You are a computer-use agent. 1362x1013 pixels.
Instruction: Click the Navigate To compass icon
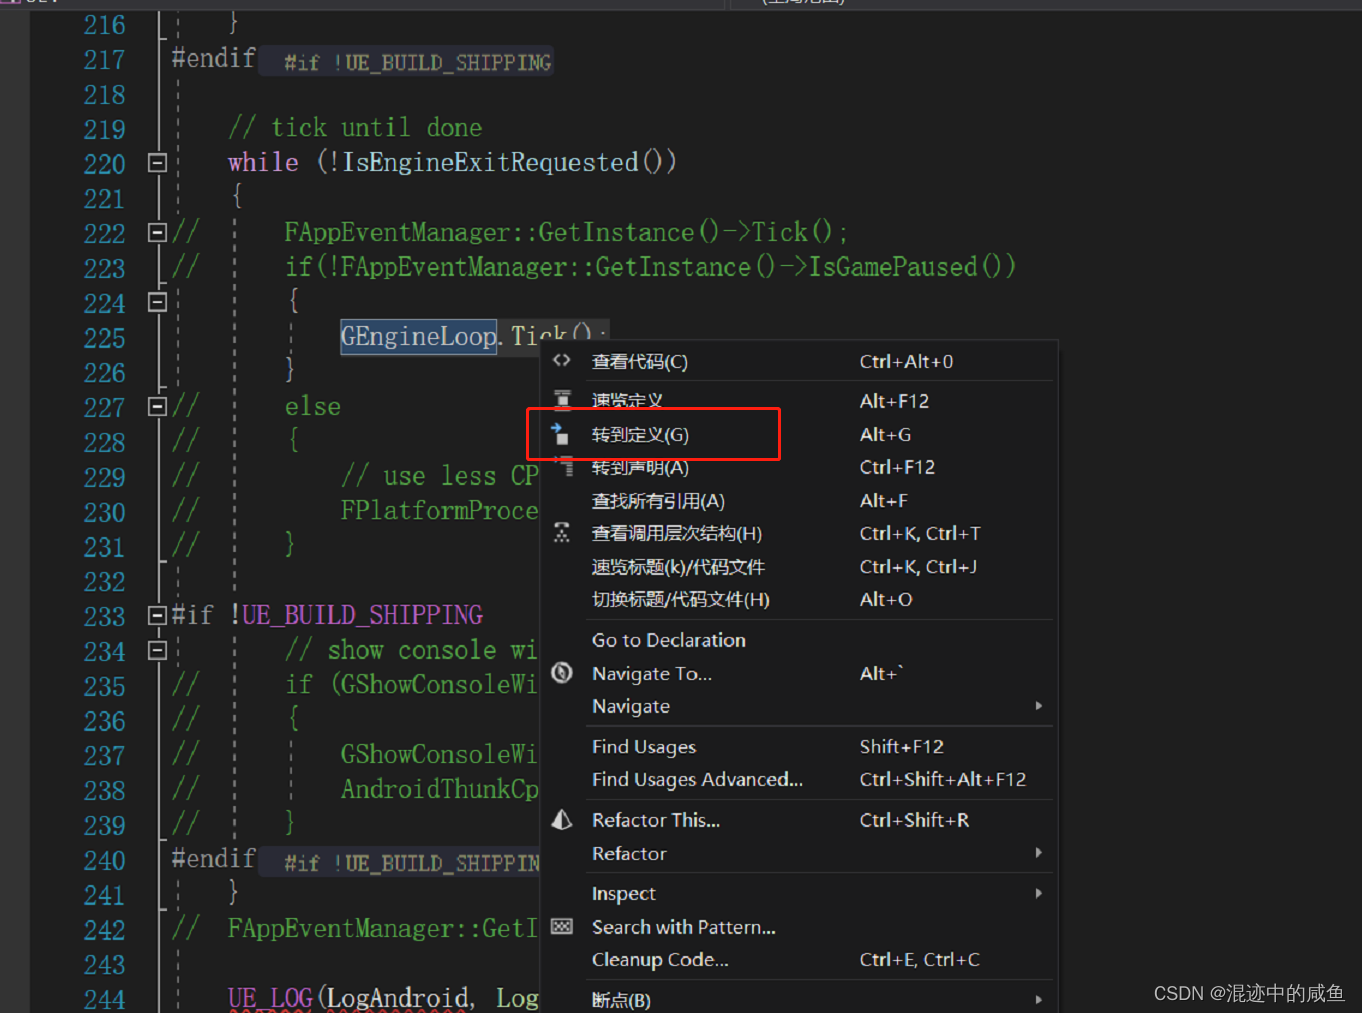[x=562, y=673]
